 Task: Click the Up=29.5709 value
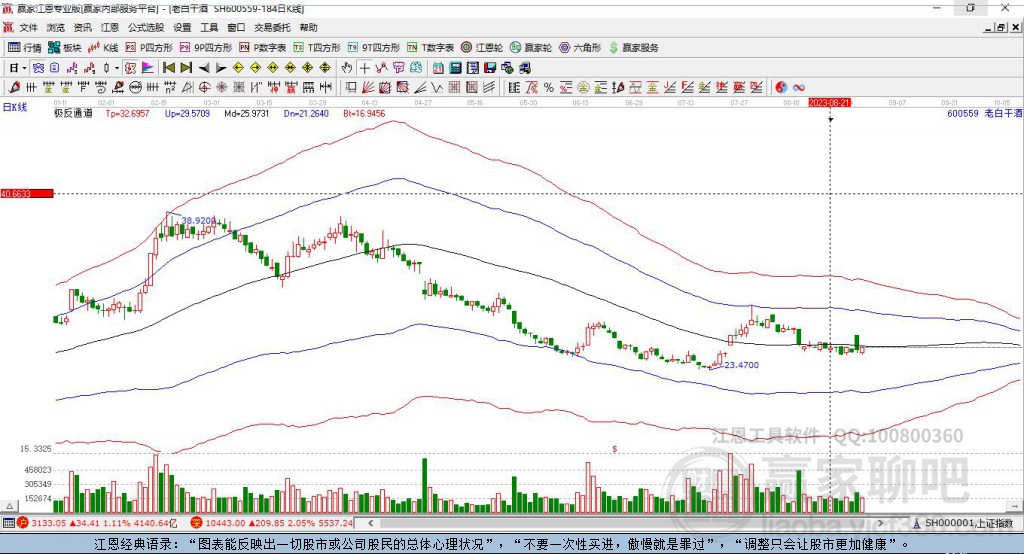point(187,114)
